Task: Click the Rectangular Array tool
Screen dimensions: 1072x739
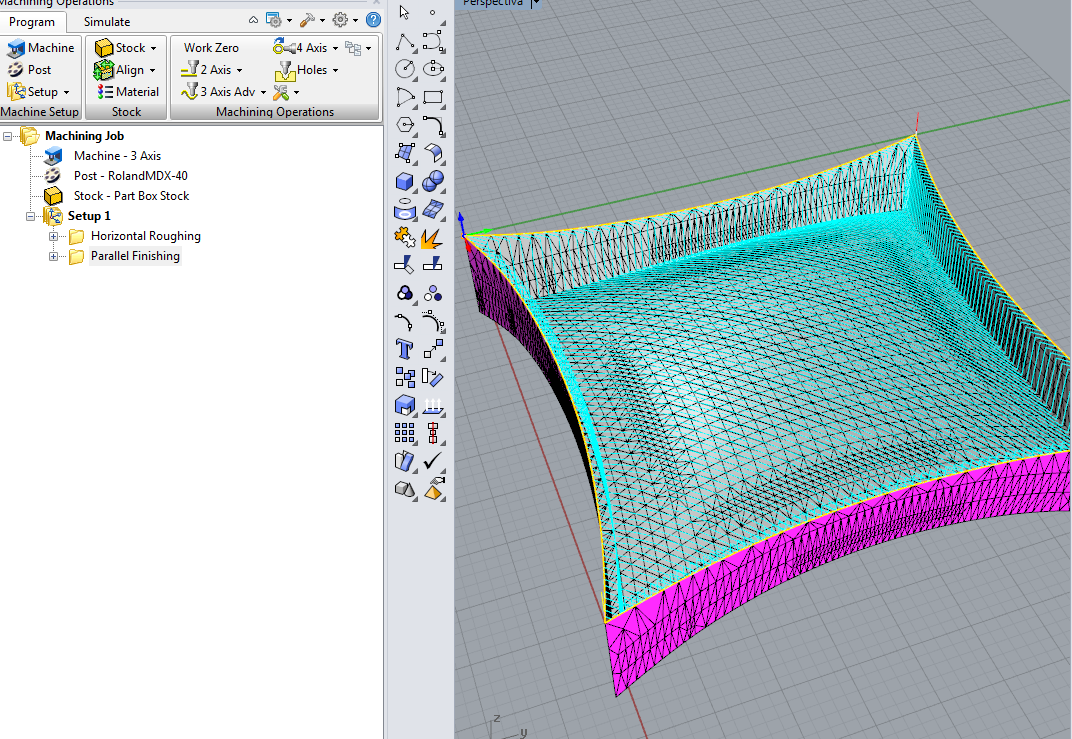Action: (x=405, y=433)
